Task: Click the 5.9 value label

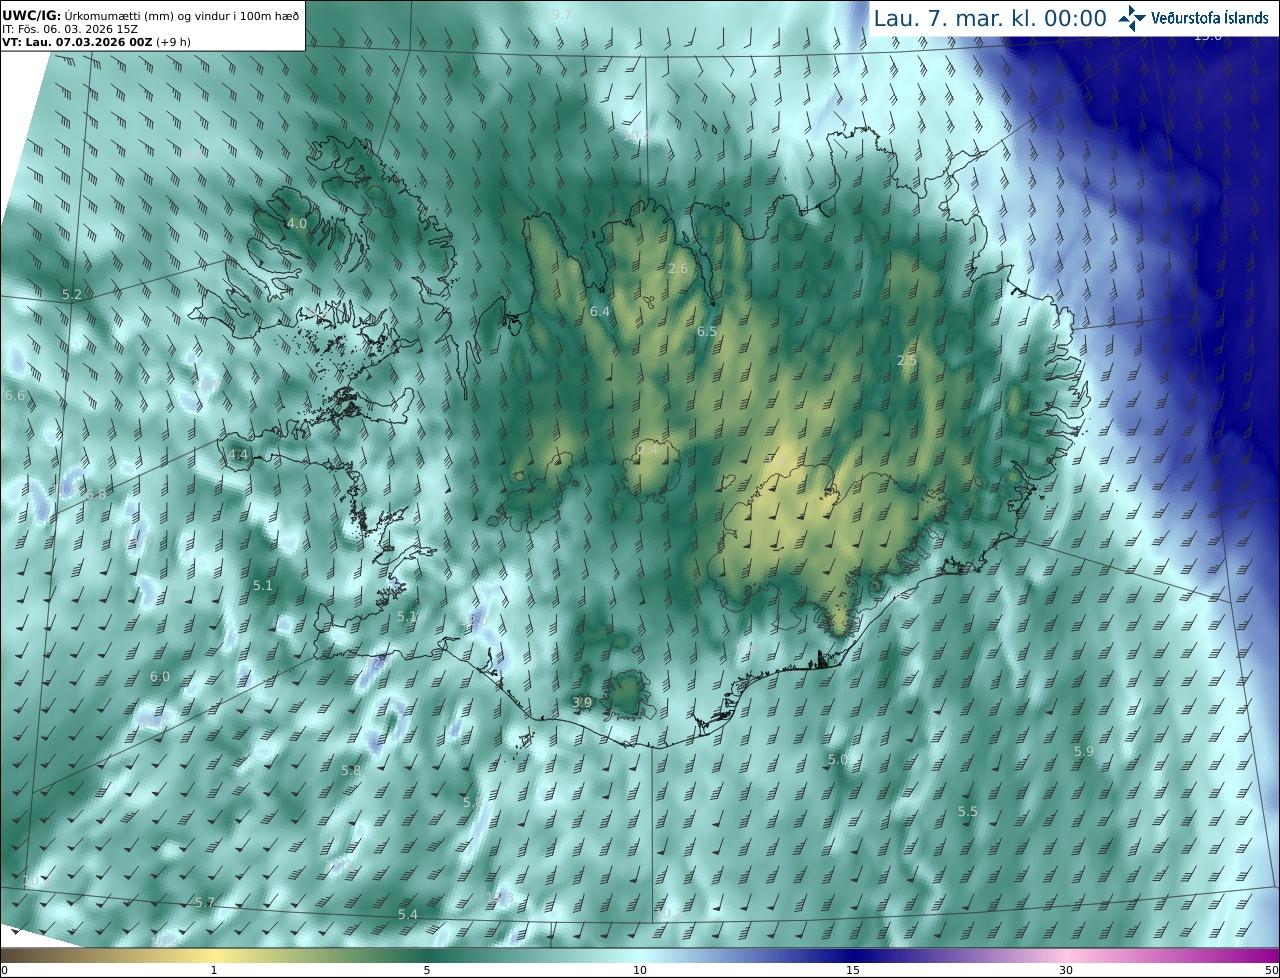Action: (1084, 751)
